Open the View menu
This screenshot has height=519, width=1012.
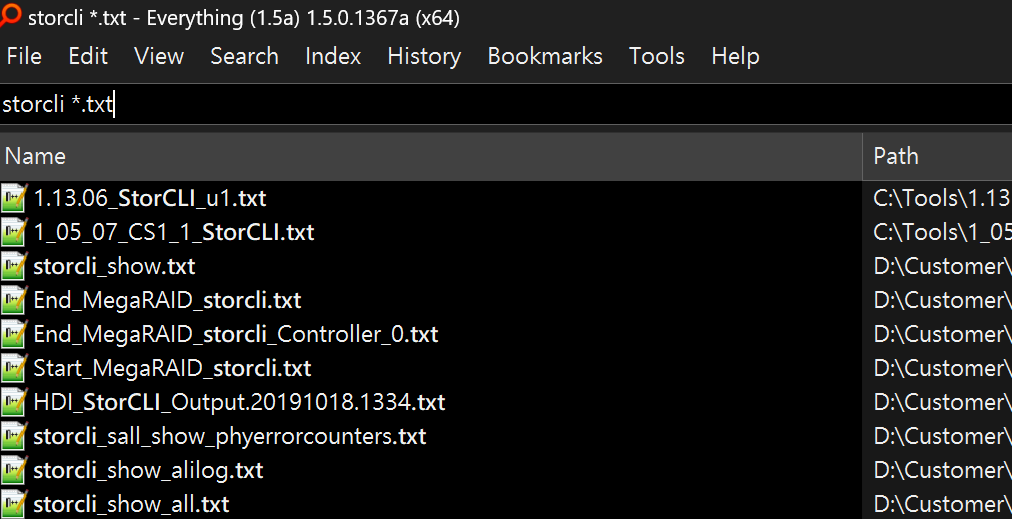coord(159,56)
